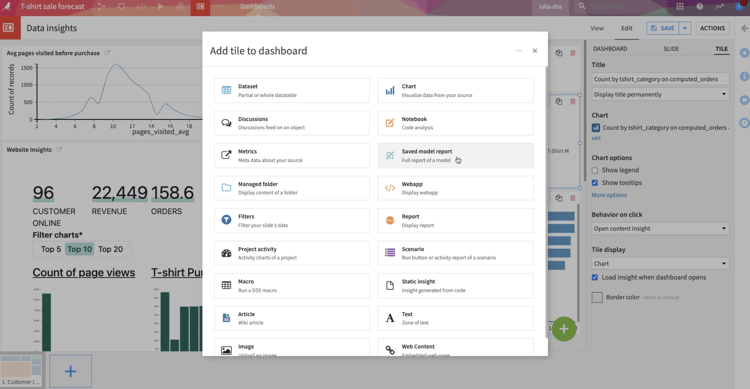Switch to the DASHBOARD settings tab
The width and height of the screenshot is (750, 389).
click(610, 49)
